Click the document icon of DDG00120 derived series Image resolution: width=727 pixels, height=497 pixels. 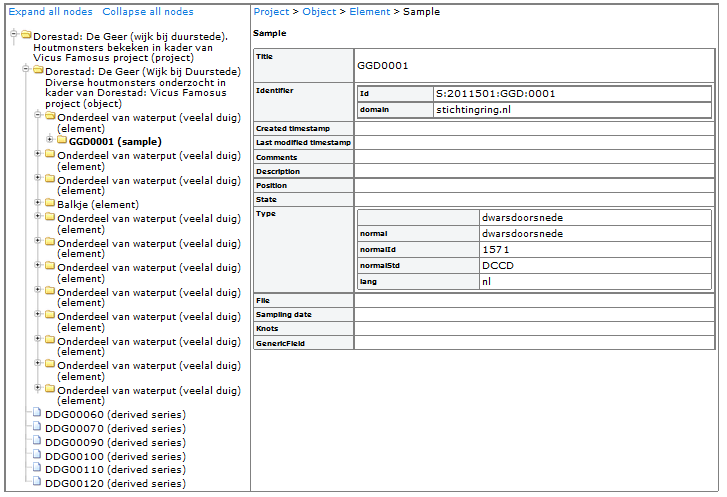tap(37, 481)
